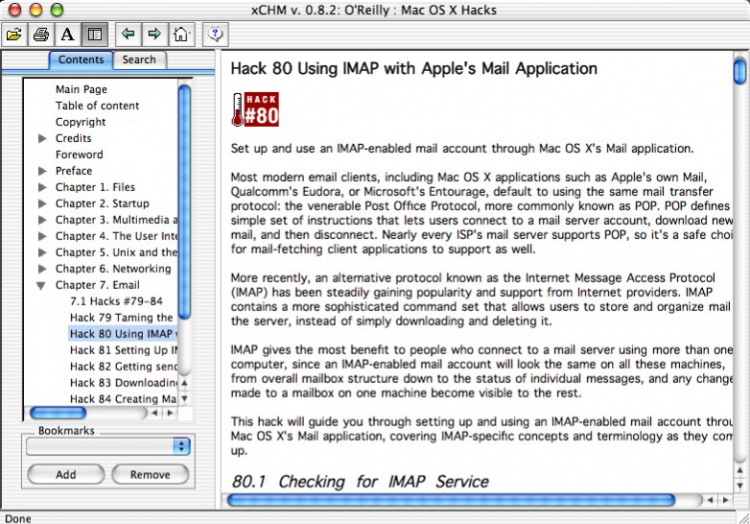
Task: Click the '80.1 Checking for IMAP Service' heading
Action: (x=360, y=481)
